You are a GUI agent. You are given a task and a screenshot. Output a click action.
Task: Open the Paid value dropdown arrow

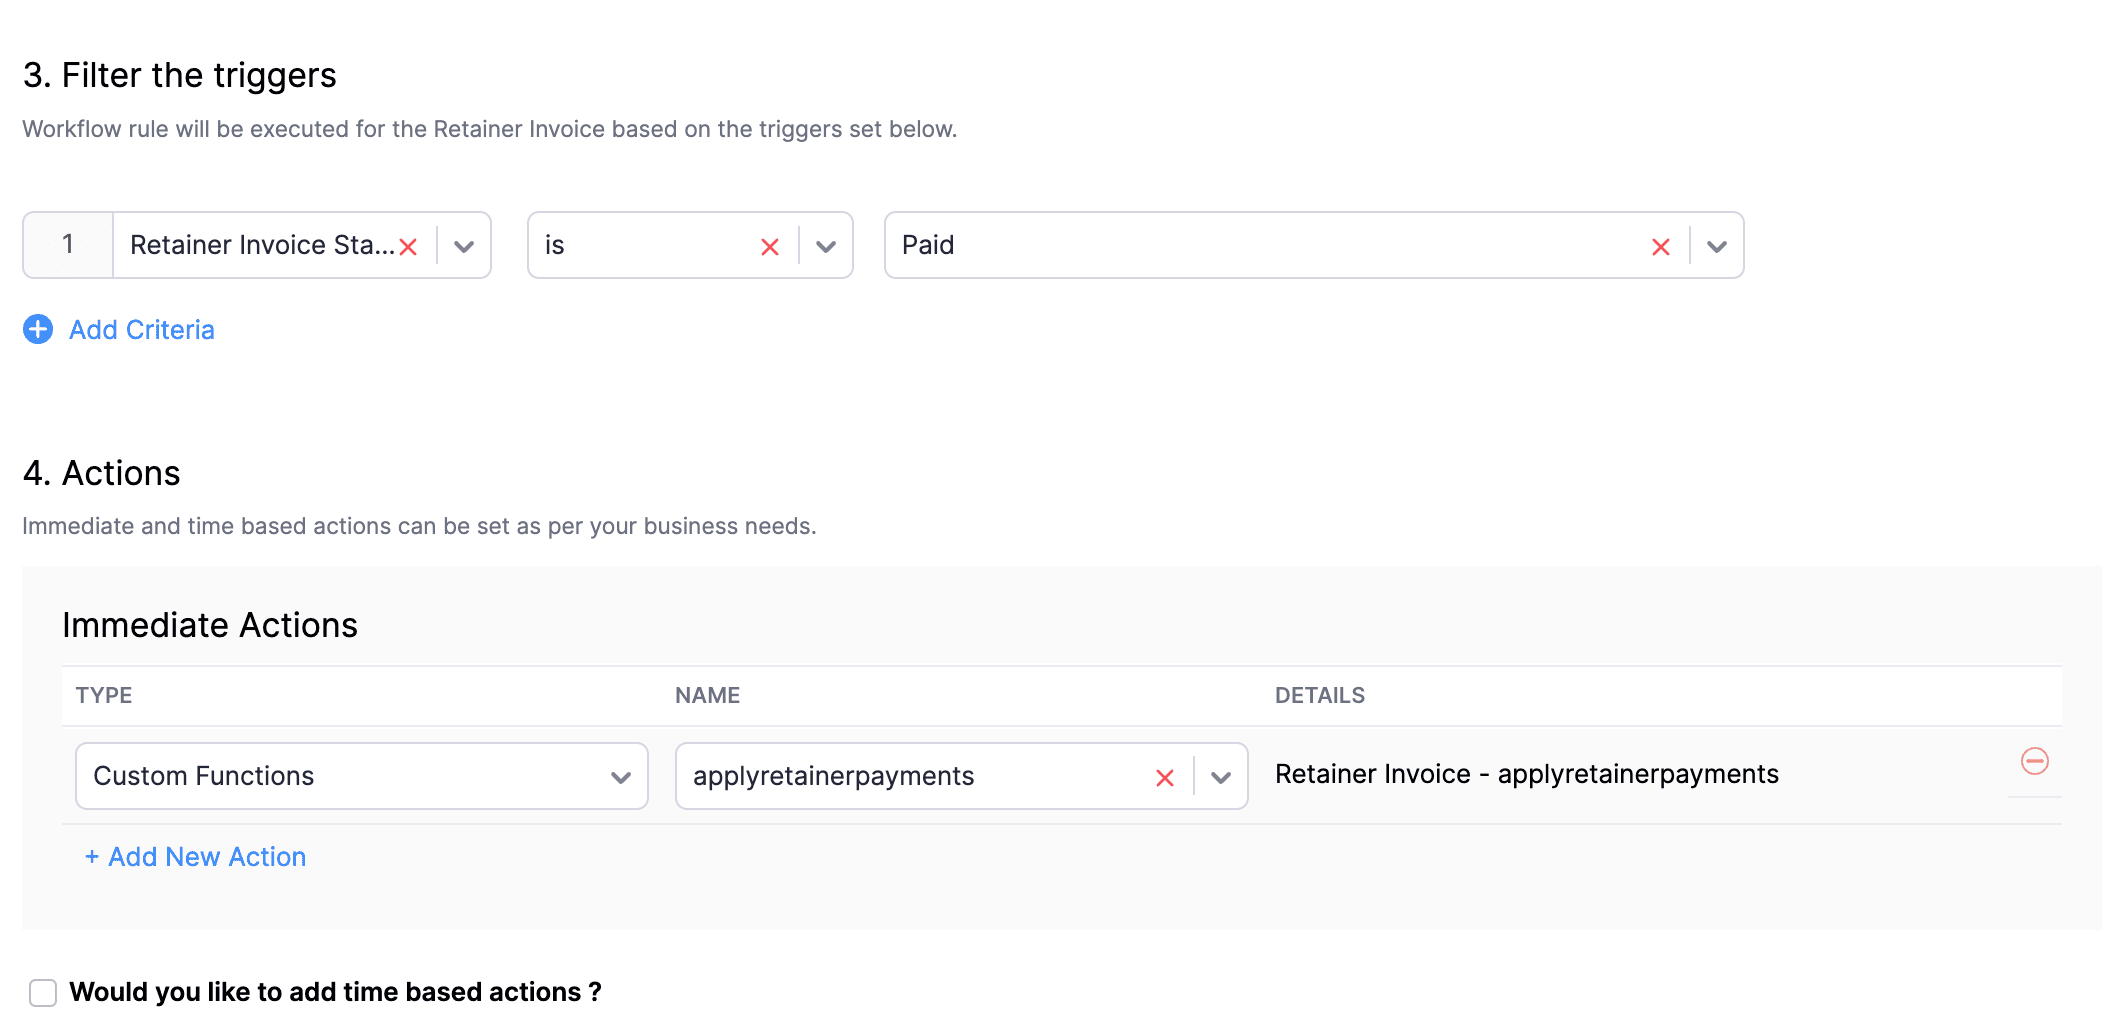1717,247
